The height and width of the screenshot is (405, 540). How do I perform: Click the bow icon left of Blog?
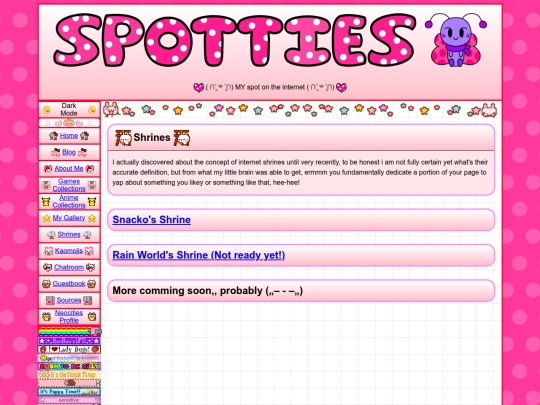click(x=55, y=152)
